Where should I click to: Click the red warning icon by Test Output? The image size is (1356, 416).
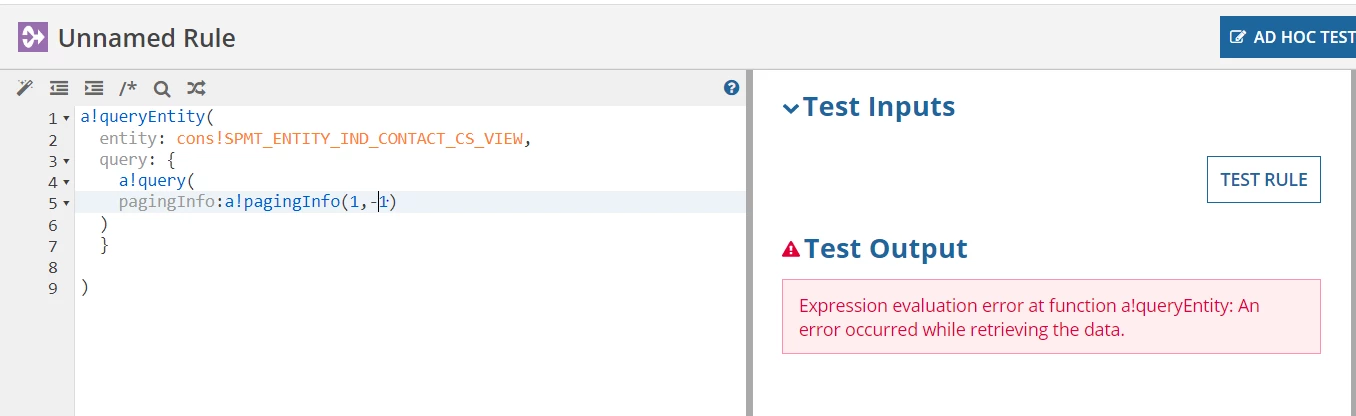click(x=791, y=249)
